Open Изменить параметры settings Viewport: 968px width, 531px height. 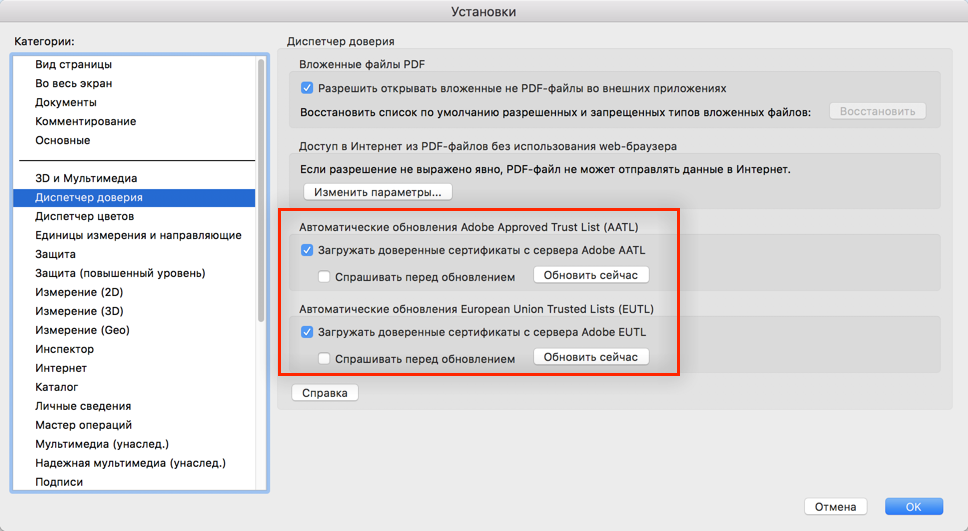[x=378, y=191]
